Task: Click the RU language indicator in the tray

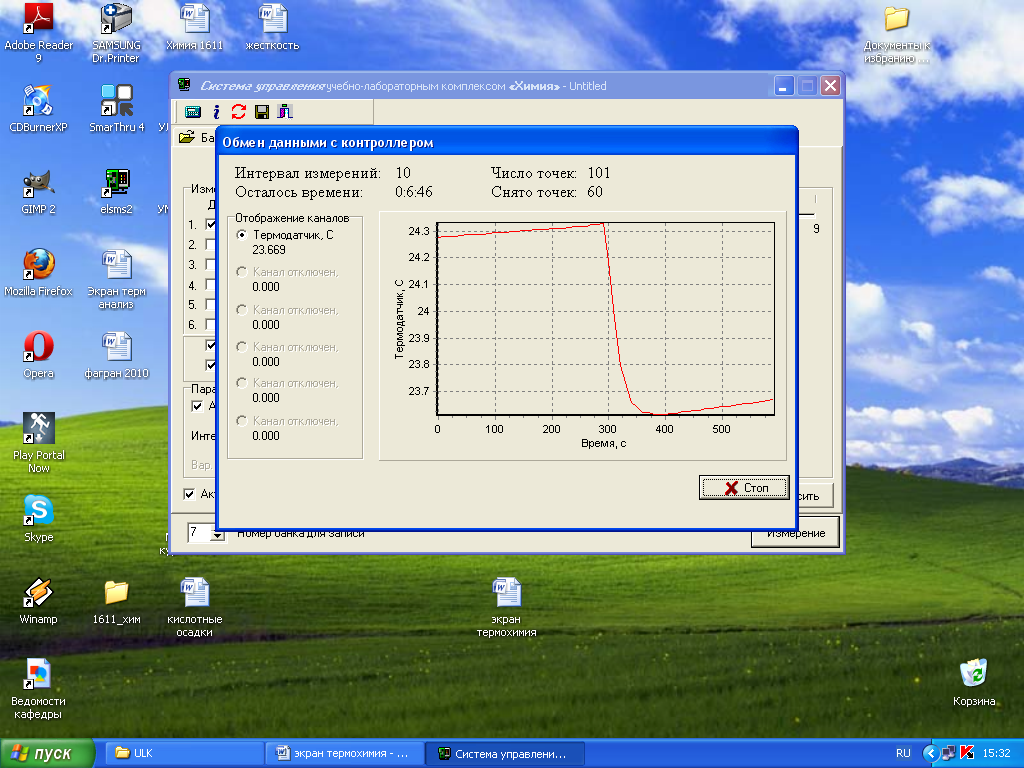Action: tap(903, 753)
